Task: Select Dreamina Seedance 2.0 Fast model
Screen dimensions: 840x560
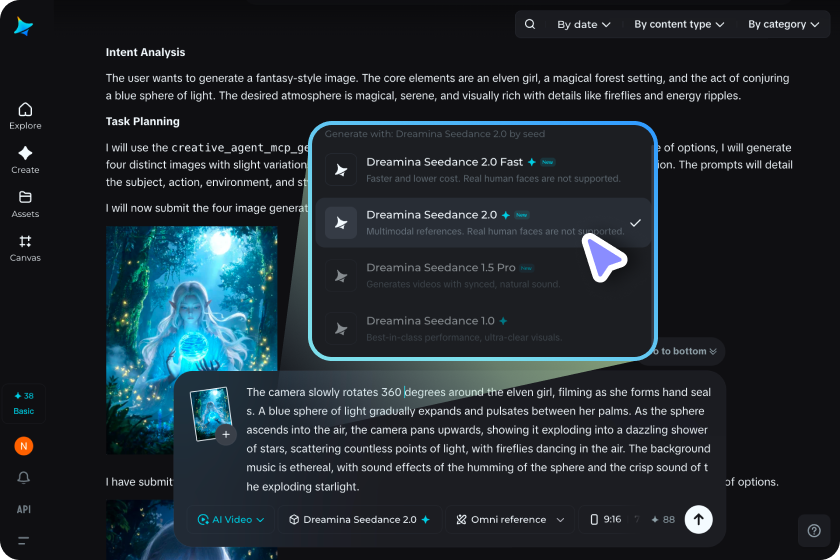Action: (482, 169)
